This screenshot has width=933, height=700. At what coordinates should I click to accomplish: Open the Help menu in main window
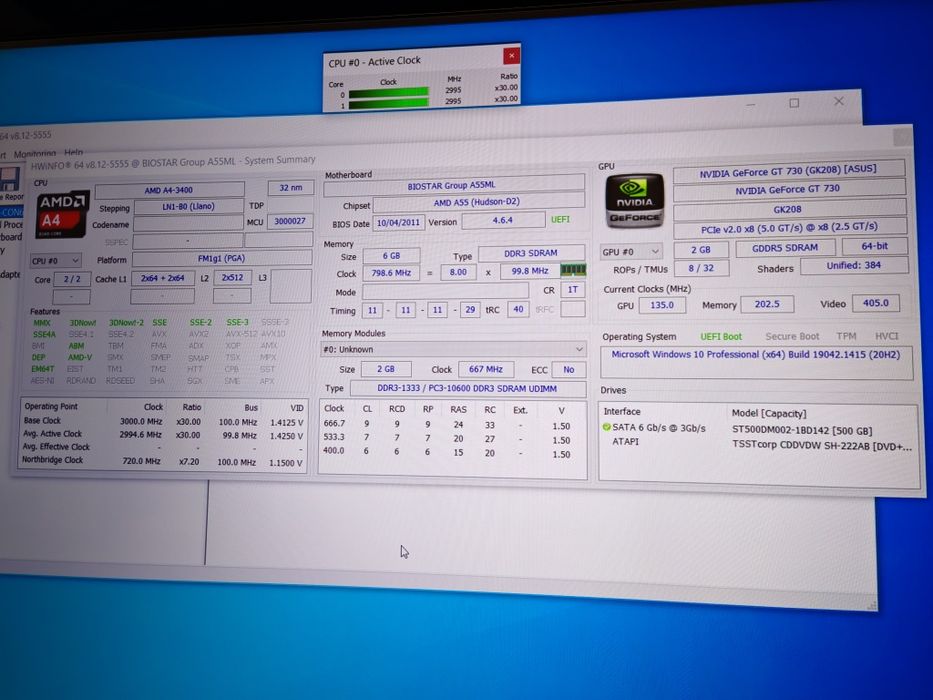(73, 152)
